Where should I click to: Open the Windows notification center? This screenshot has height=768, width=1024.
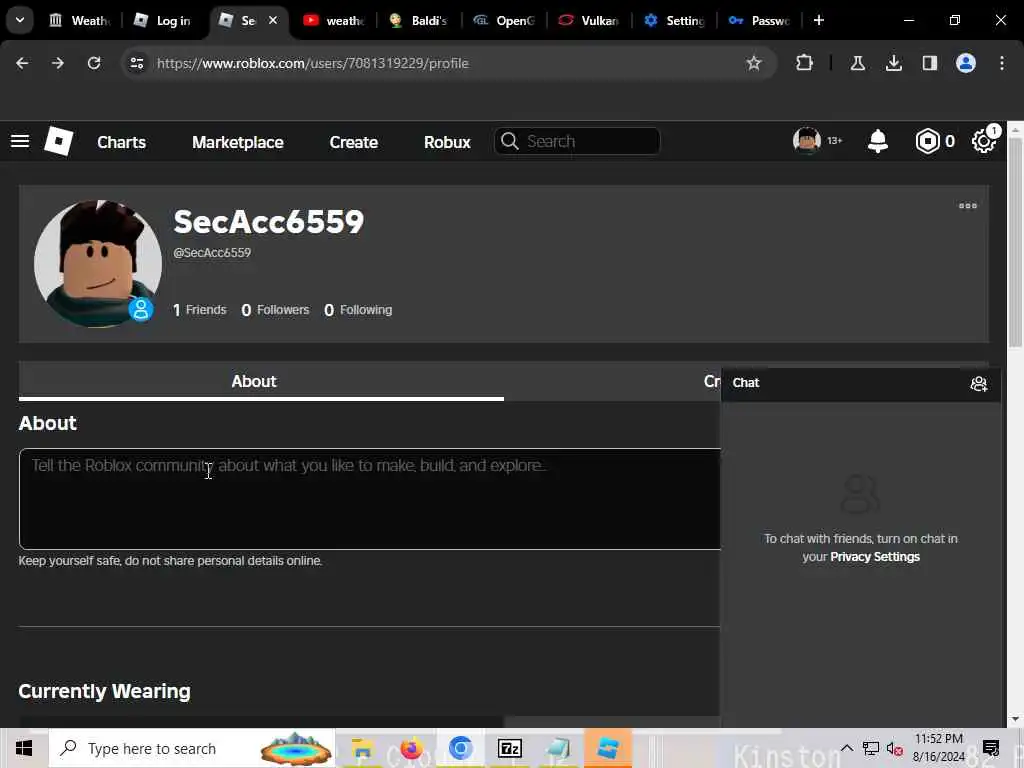click(x=991, y=748)
